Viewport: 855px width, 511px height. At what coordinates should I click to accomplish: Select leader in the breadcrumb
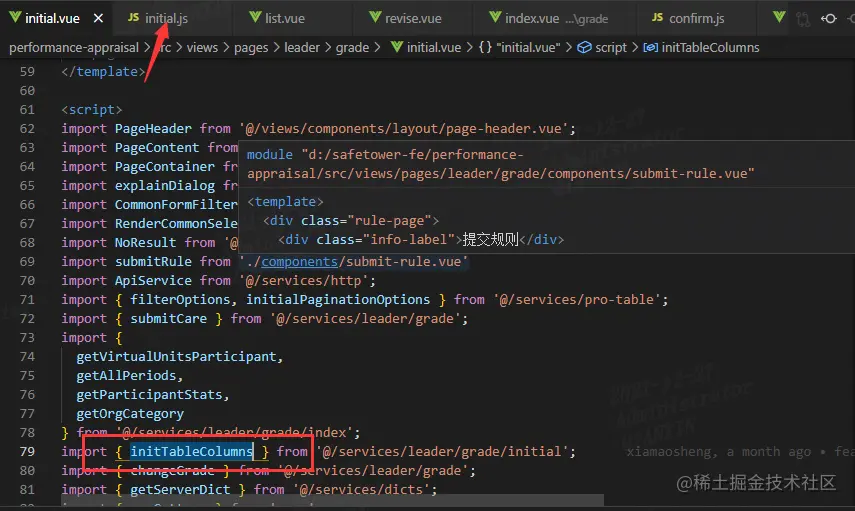[302, 48]
